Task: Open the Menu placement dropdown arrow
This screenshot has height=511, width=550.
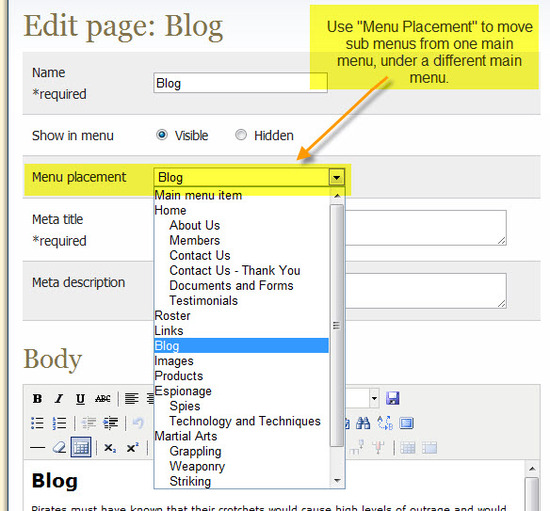Action: click(337, 177)
